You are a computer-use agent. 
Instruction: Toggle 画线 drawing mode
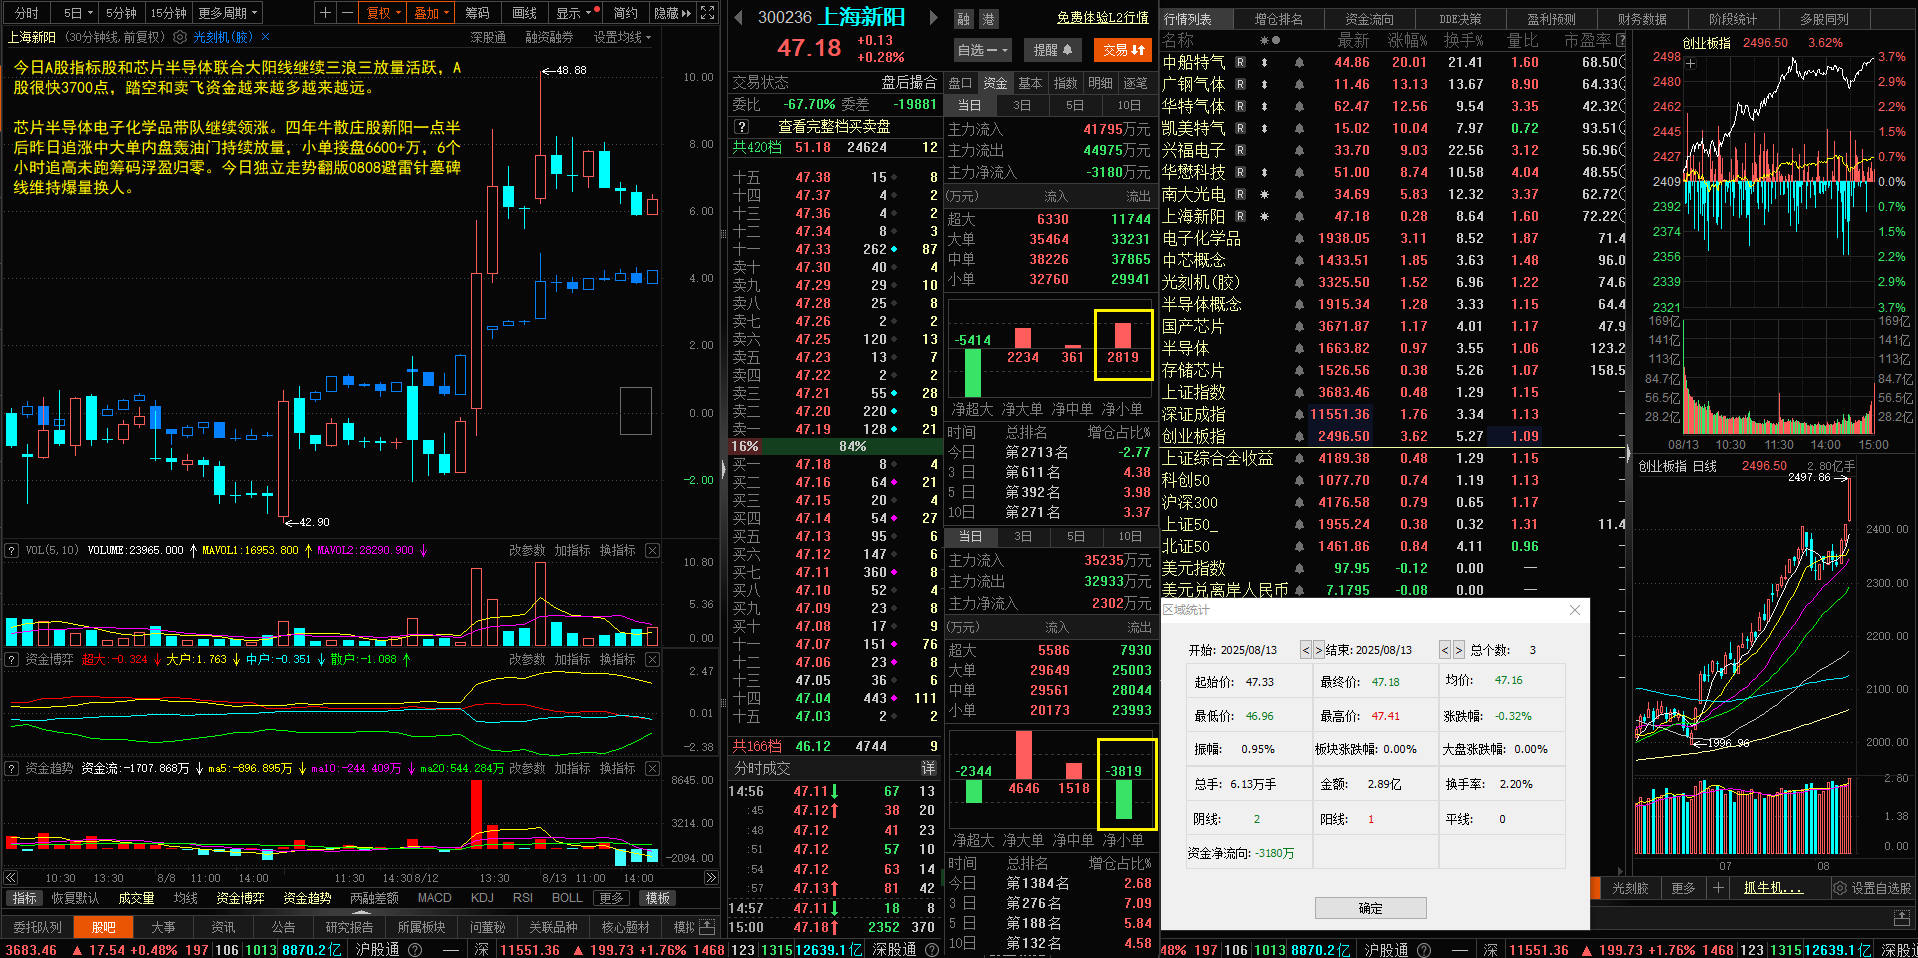(x=525, y=13)
